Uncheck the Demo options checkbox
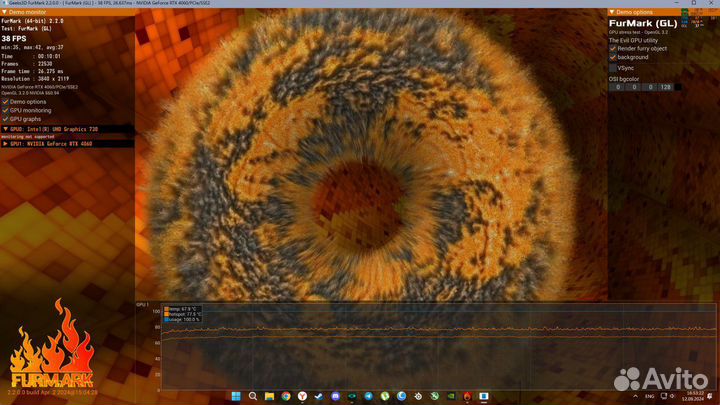Image resolution: width=720 pixels, height=405 pixels. click(x=5, y=101)
